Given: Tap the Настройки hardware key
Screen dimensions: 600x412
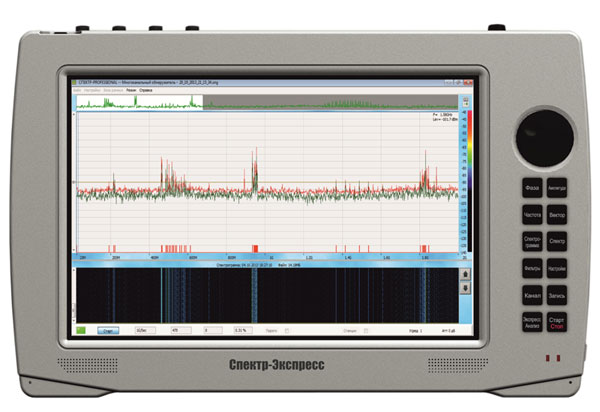Looking at the screenshot, I should (x=556, y=268).
